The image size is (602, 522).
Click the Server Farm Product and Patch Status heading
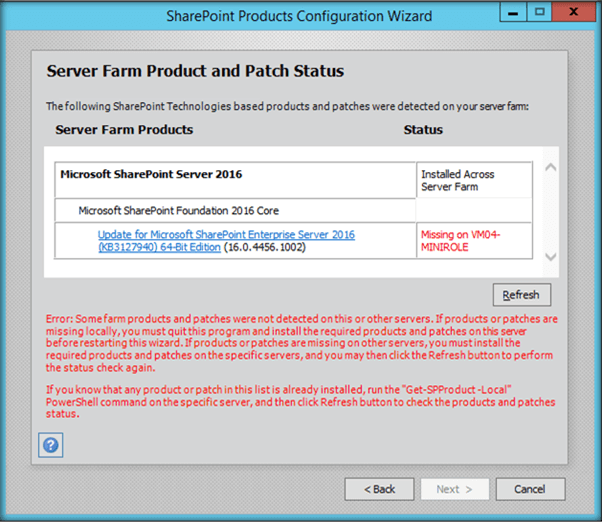pyautogui.click(x=195, y=72)
